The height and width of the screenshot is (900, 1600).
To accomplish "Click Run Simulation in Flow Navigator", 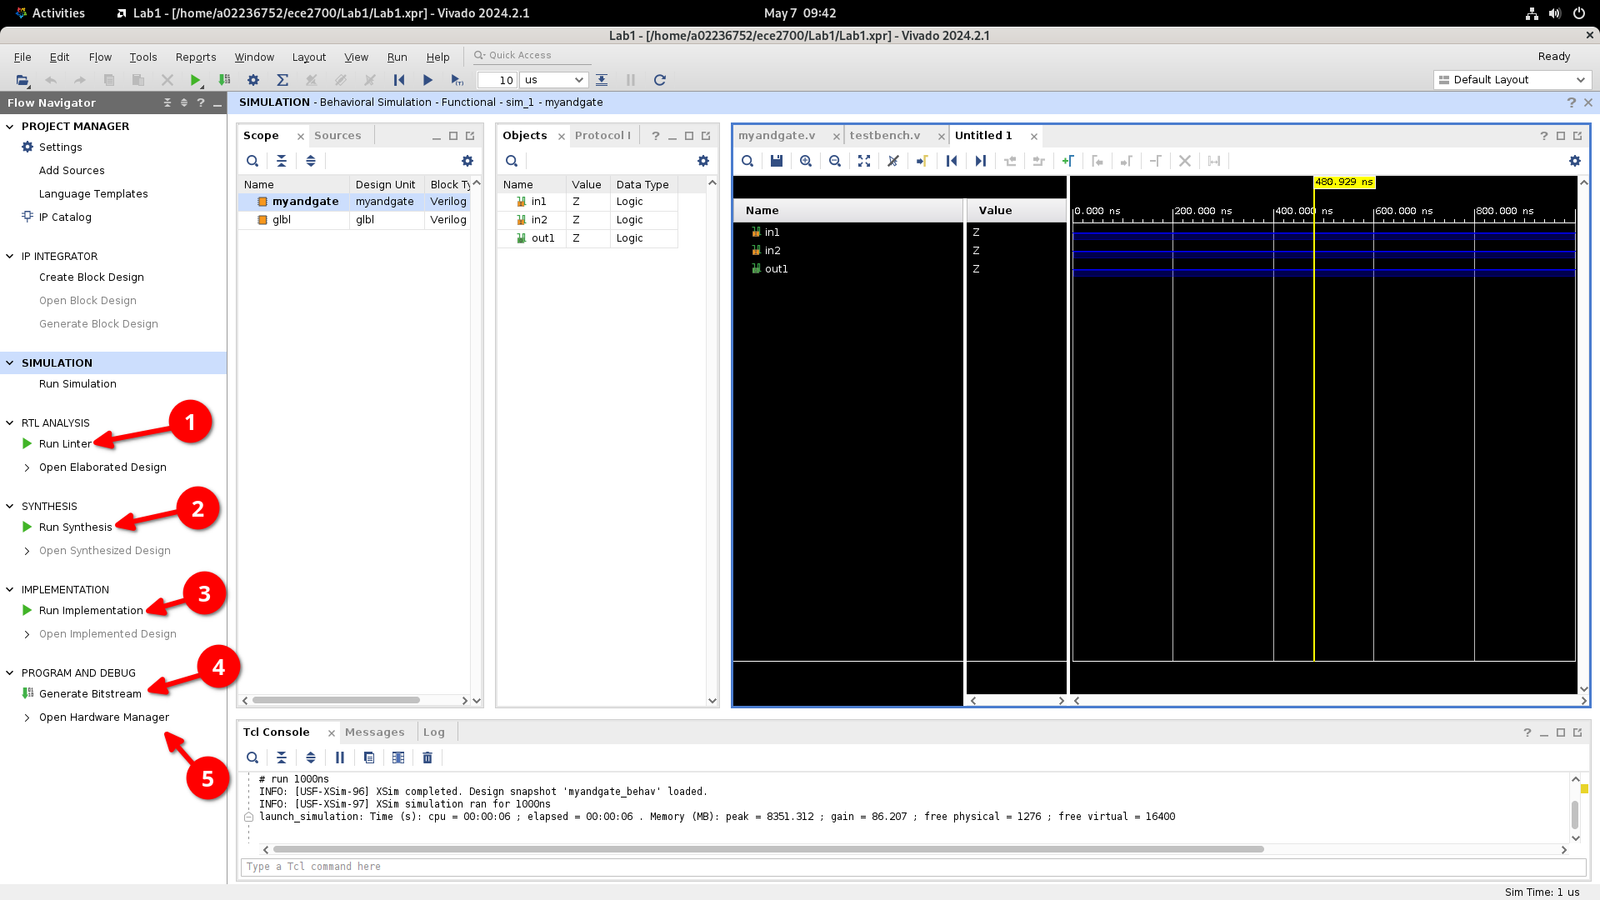I will (x=77, y=384).
